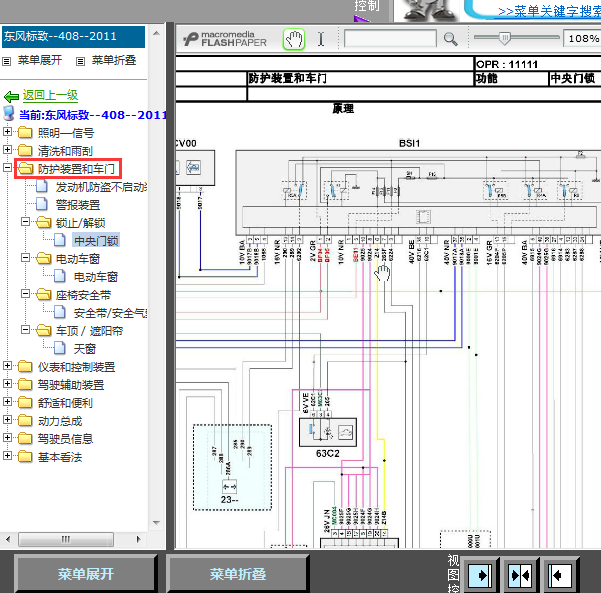Go back via 返回上一级 link
601x593 pixels.
pyautogui.click(x=50, y=95)
